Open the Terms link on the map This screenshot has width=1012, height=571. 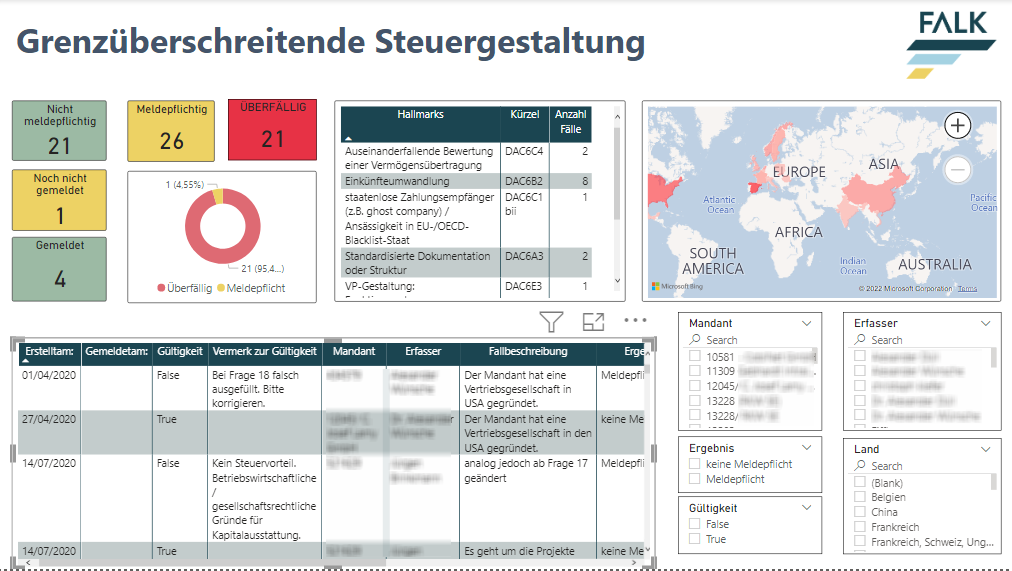tap(967, 288)
